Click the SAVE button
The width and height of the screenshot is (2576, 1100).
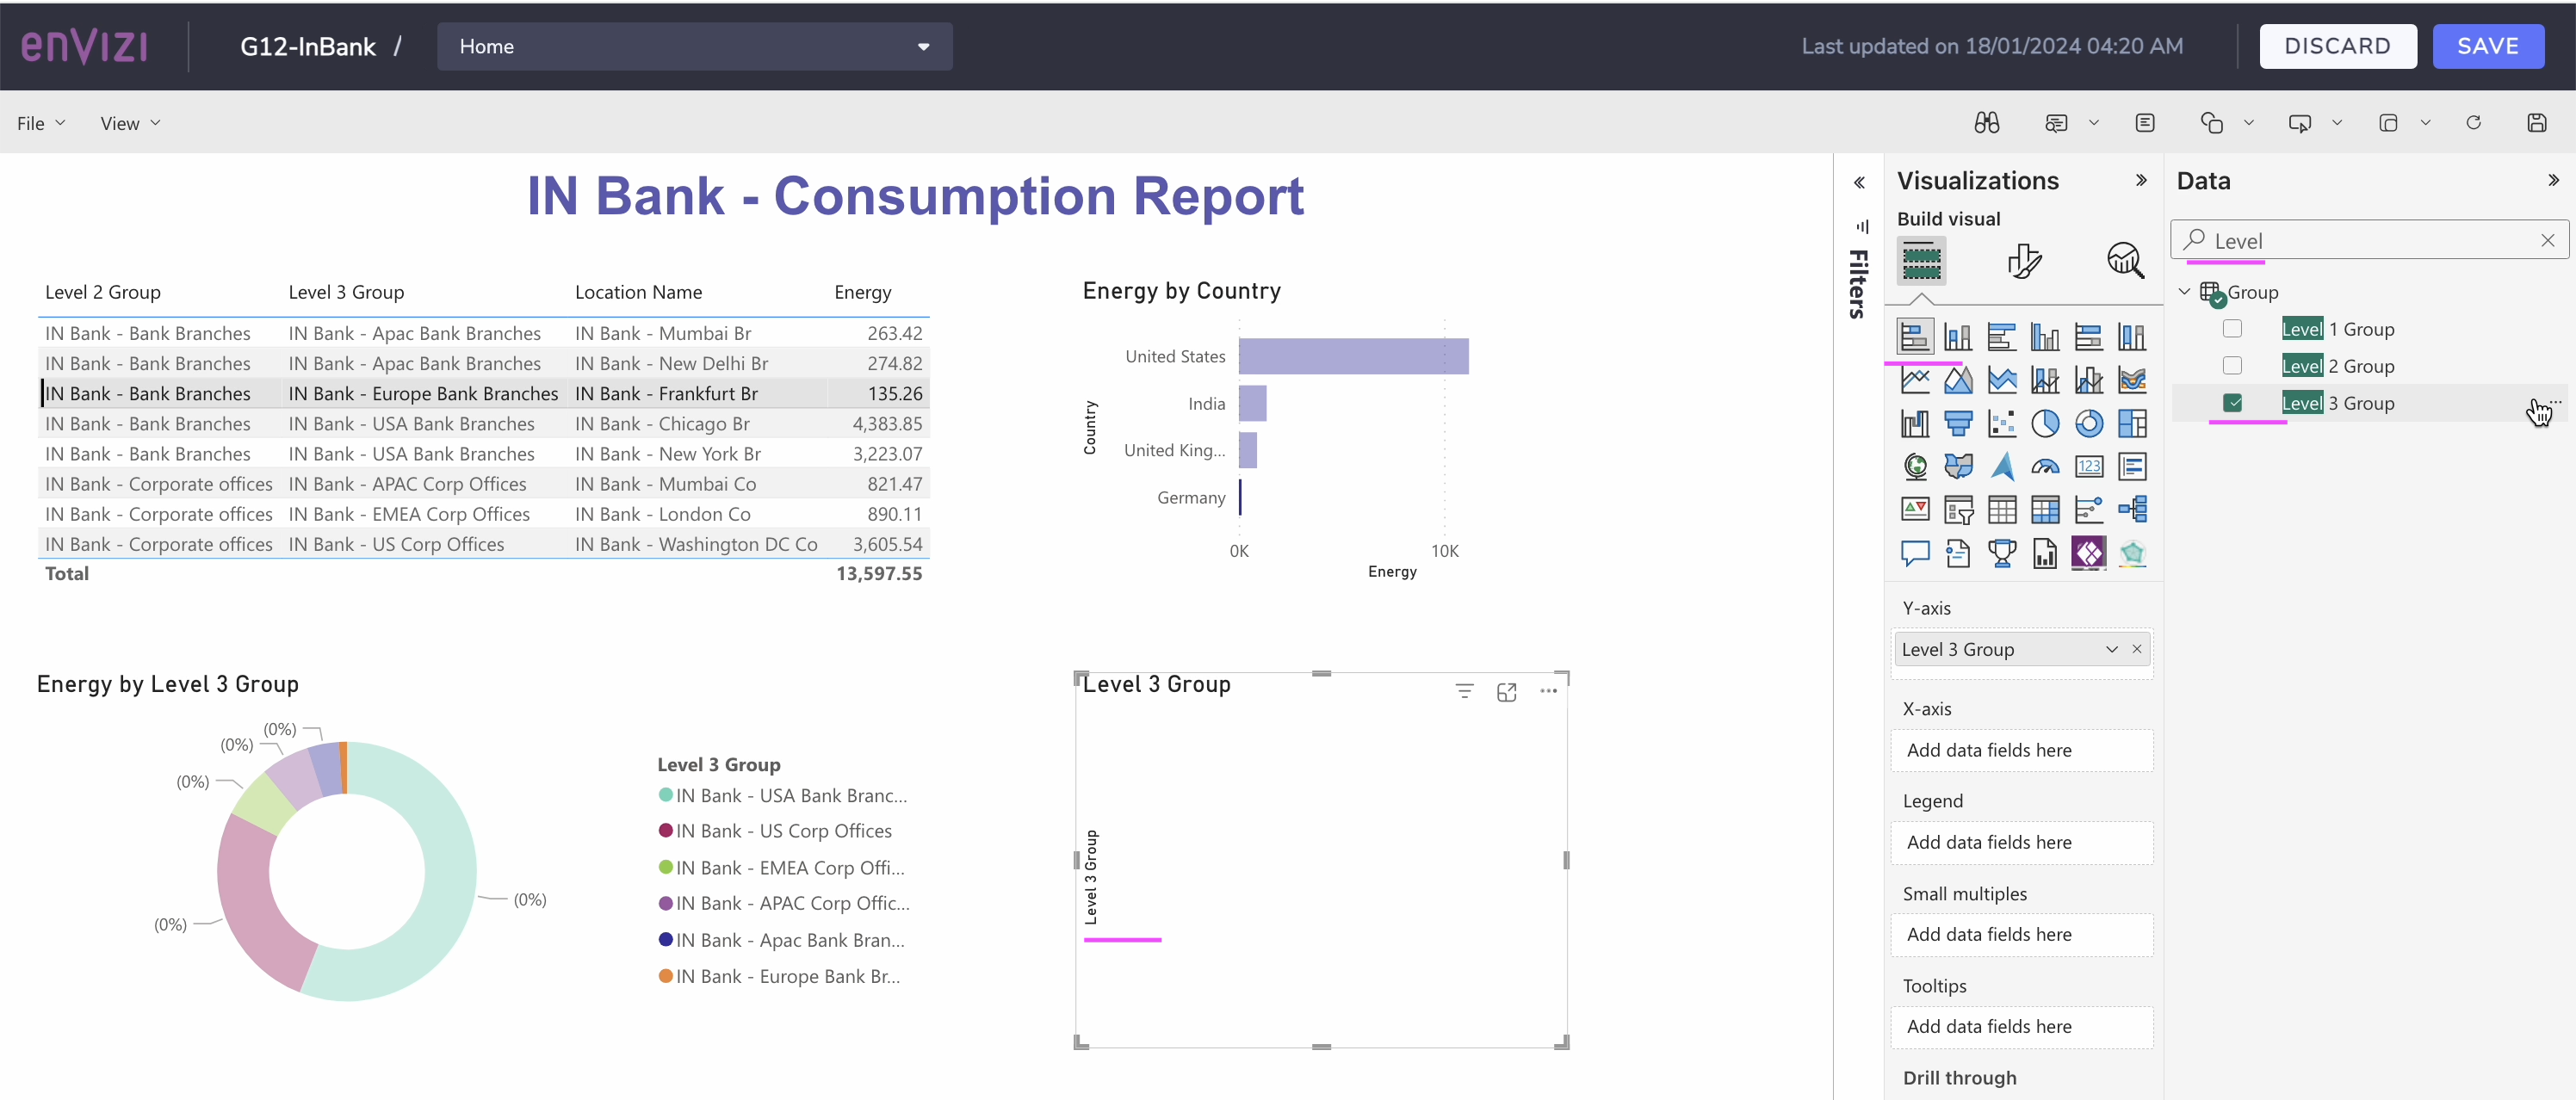[x=2489, y=46]
